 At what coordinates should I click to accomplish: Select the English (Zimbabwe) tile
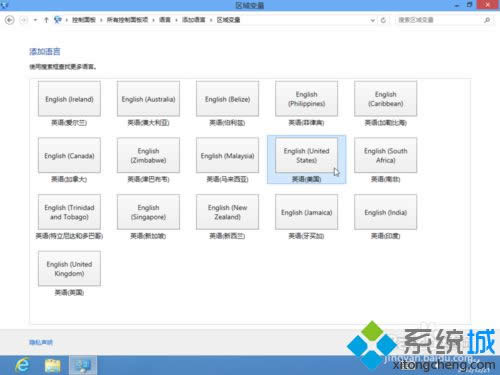click(x=148, y=155)
